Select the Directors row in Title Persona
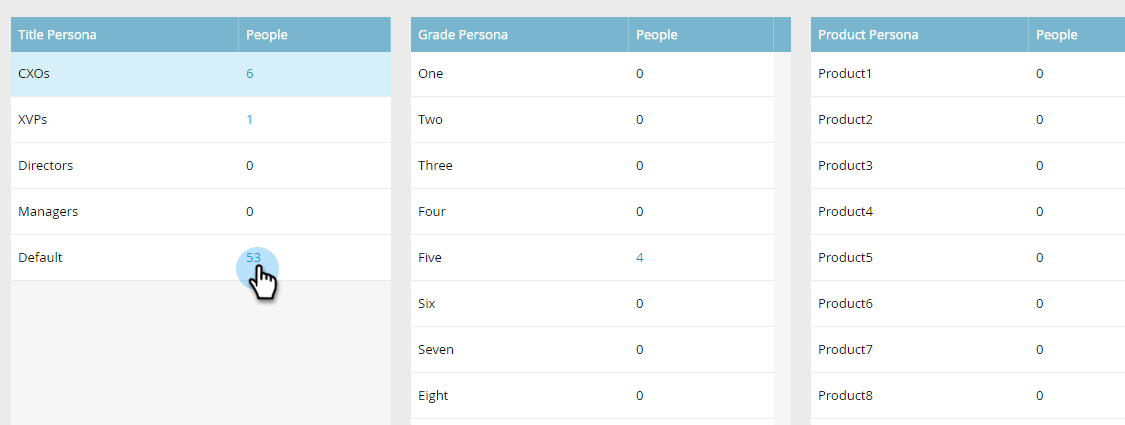This screenshot has height=425, width=1125. tap(201, 166)
